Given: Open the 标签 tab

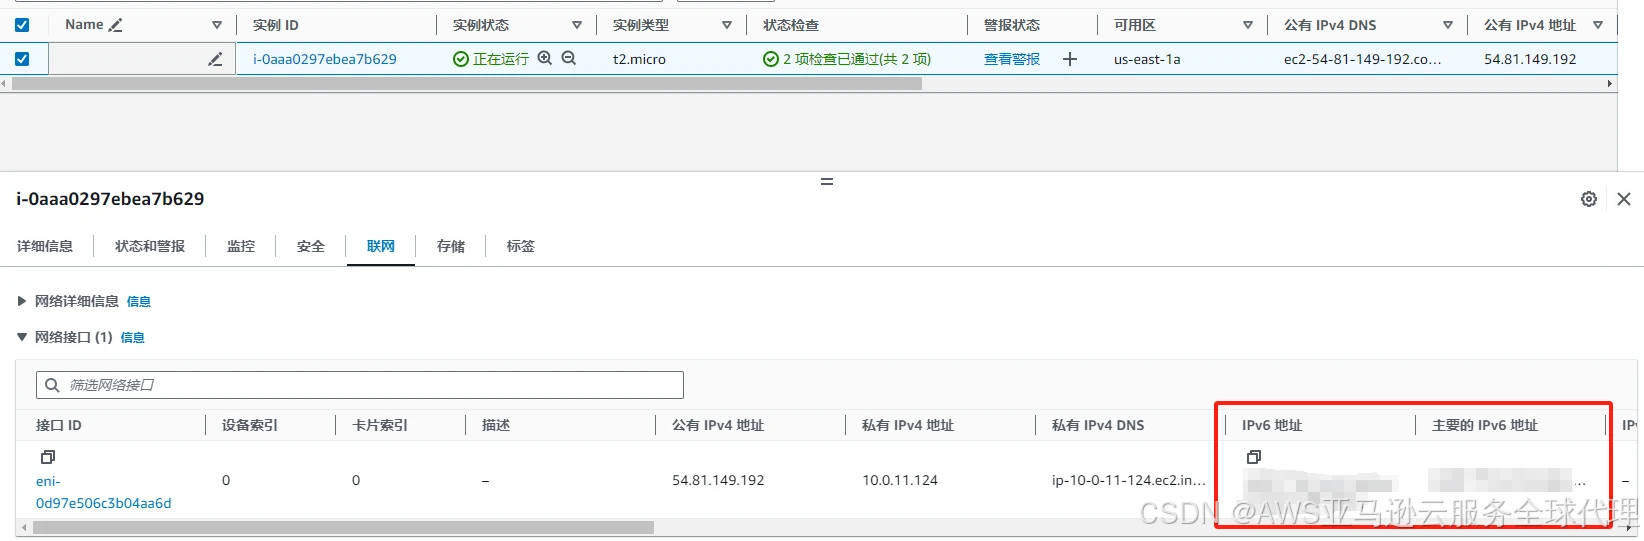Looking at the screenshot, I should click(x=521, y=246).
